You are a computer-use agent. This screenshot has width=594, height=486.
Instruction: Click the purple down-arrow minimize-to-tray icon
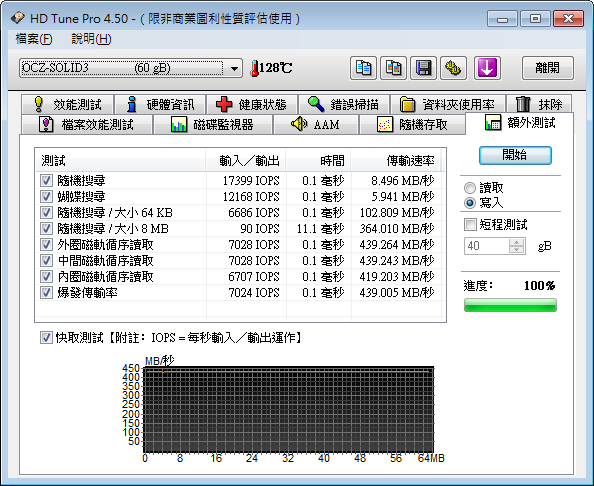[487, 68]
